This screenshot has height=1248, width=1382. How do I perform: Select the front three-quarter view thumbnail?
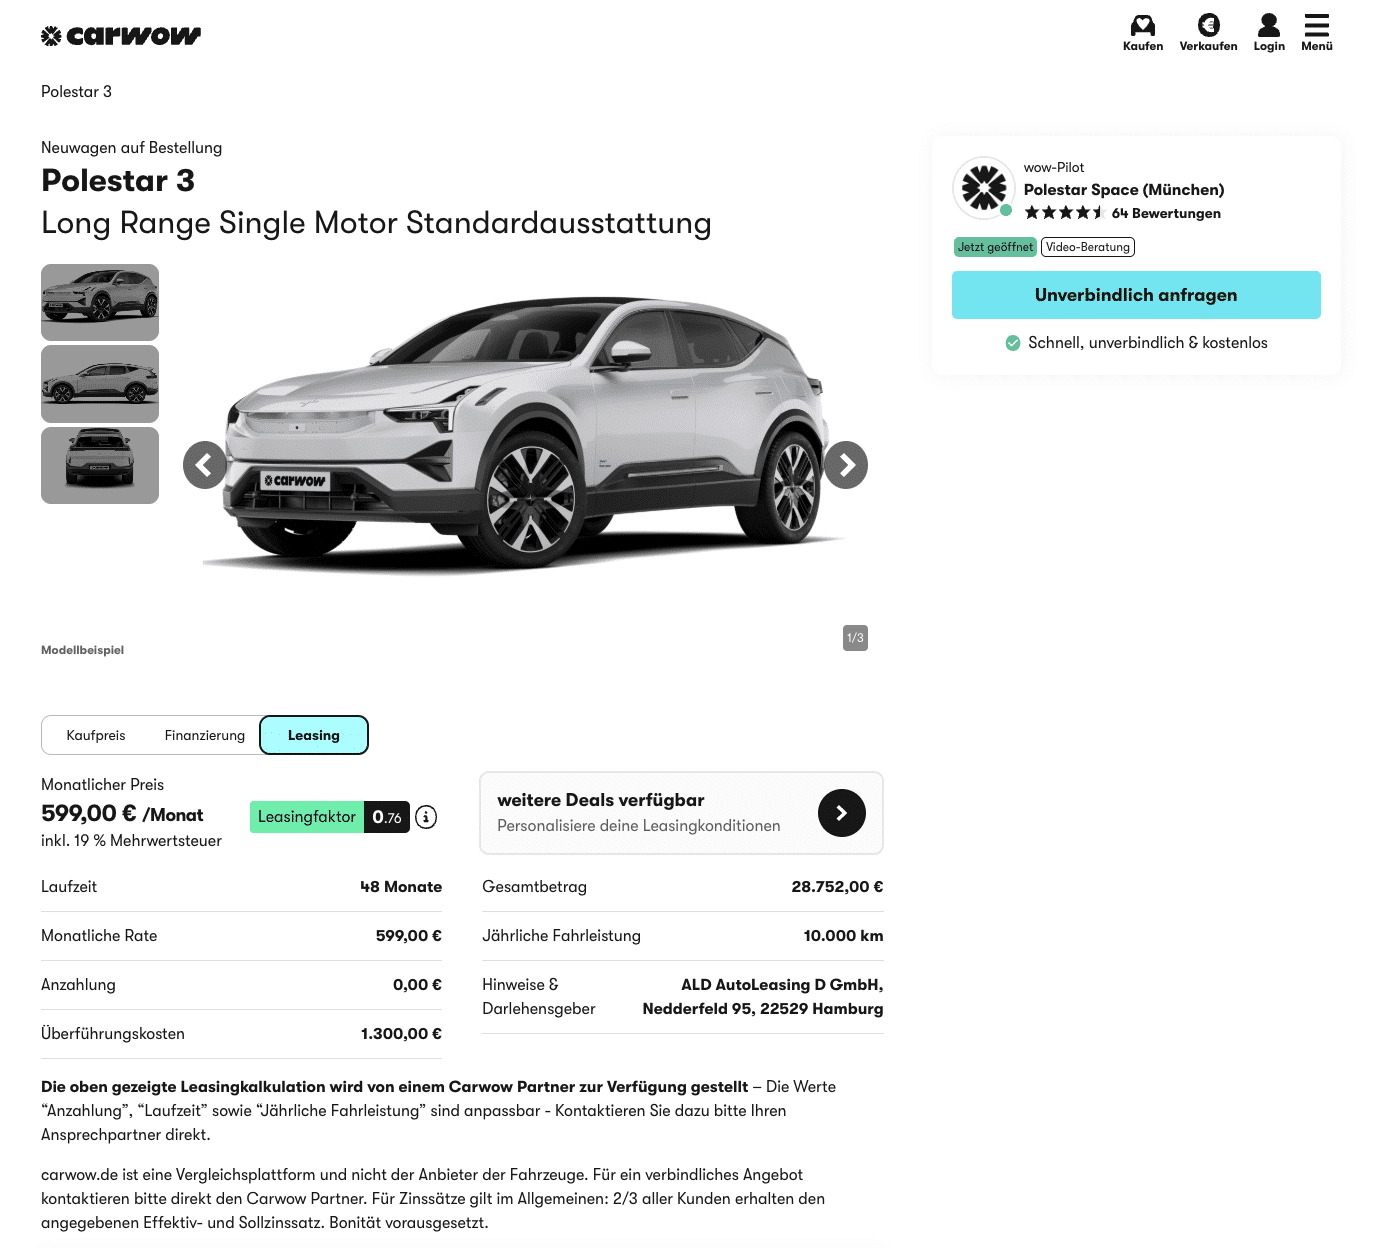[x=100, y=302]
